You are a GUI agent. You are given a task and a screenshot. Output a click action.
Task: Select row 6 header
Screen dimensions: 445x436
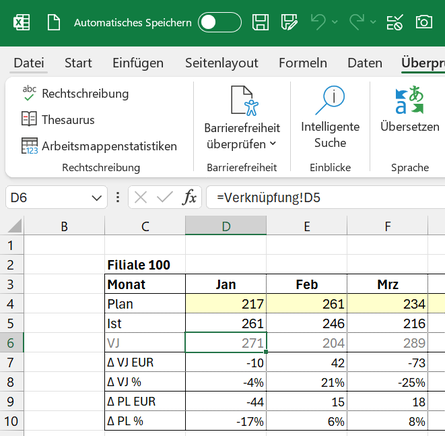11,343
